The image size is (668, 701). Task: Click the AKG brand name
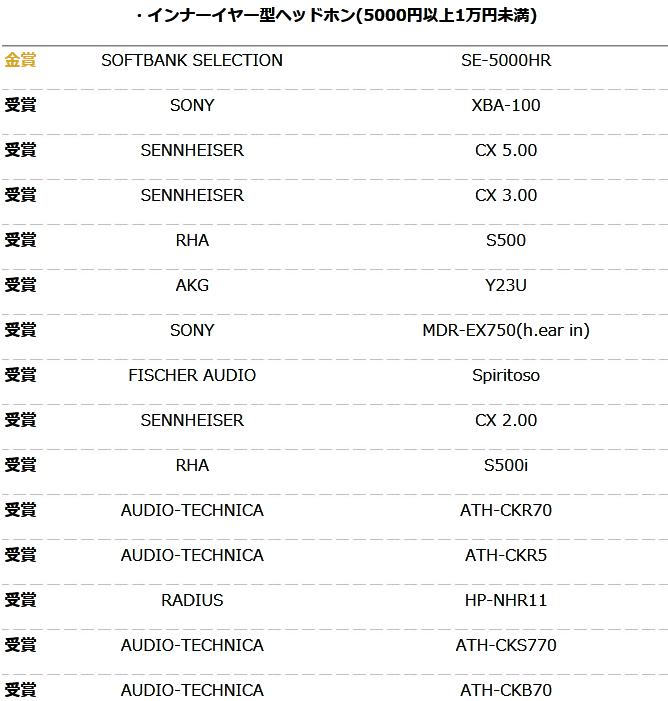click(x=192, y=285)
